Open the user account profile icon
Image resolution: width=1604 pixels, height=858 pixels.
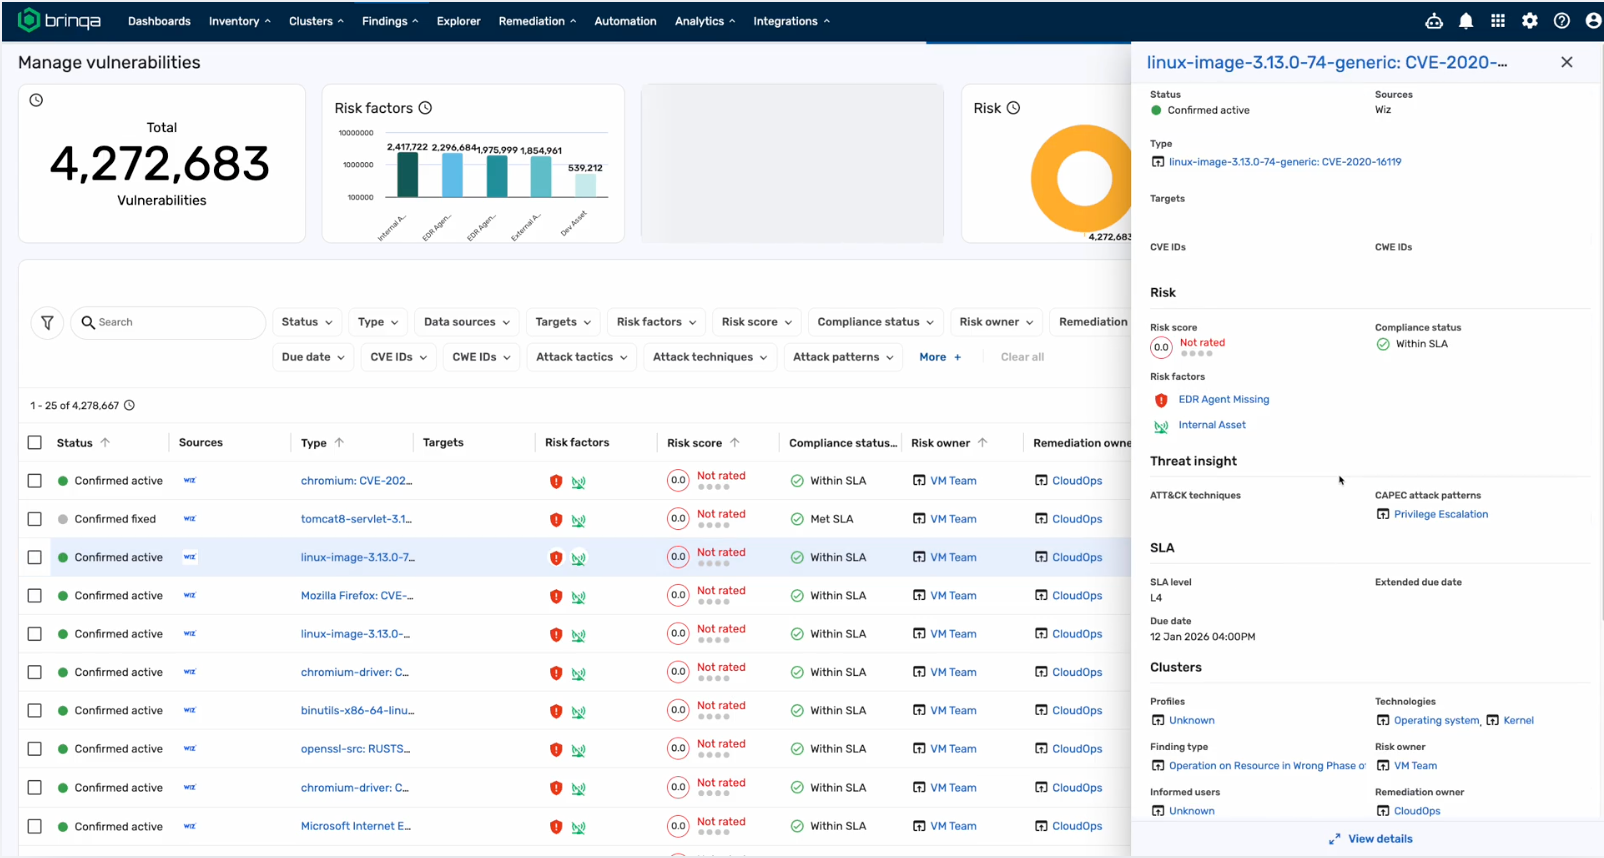point(1592,21)
